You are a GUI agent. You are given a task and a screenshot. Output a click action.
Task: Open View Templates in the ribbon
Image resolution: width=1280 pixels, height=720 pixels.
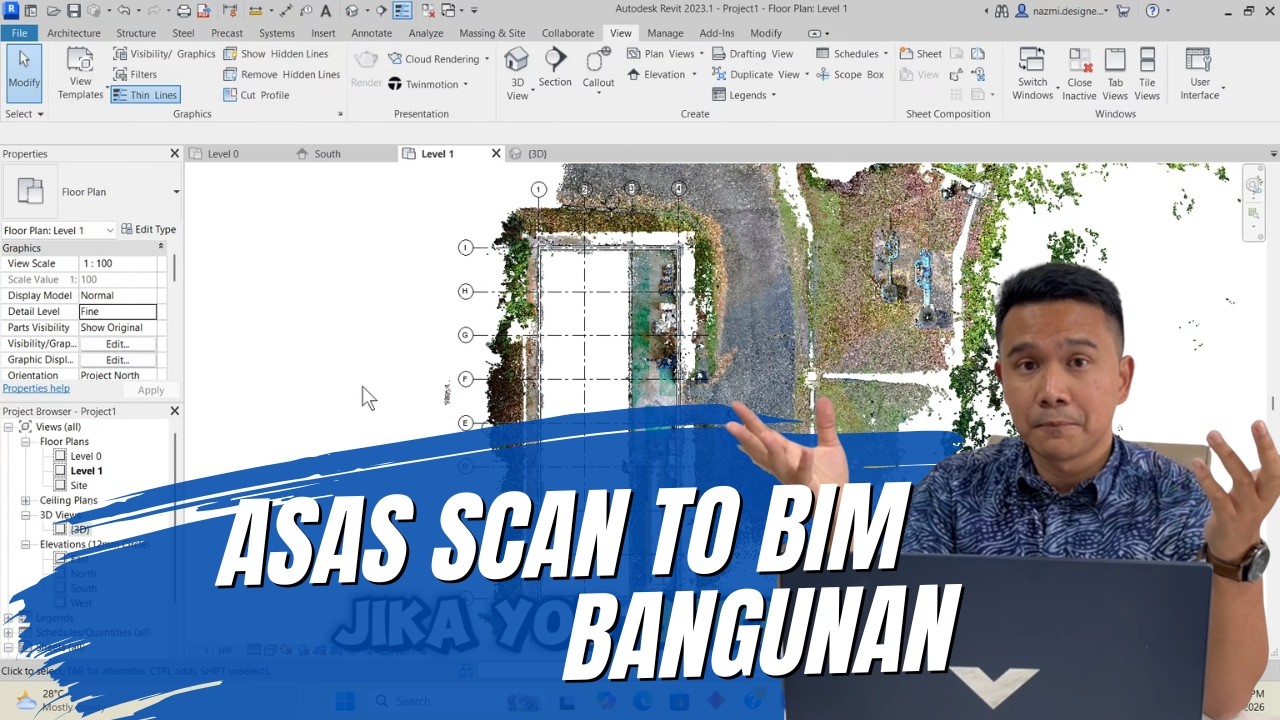click(x=81, y=74)
